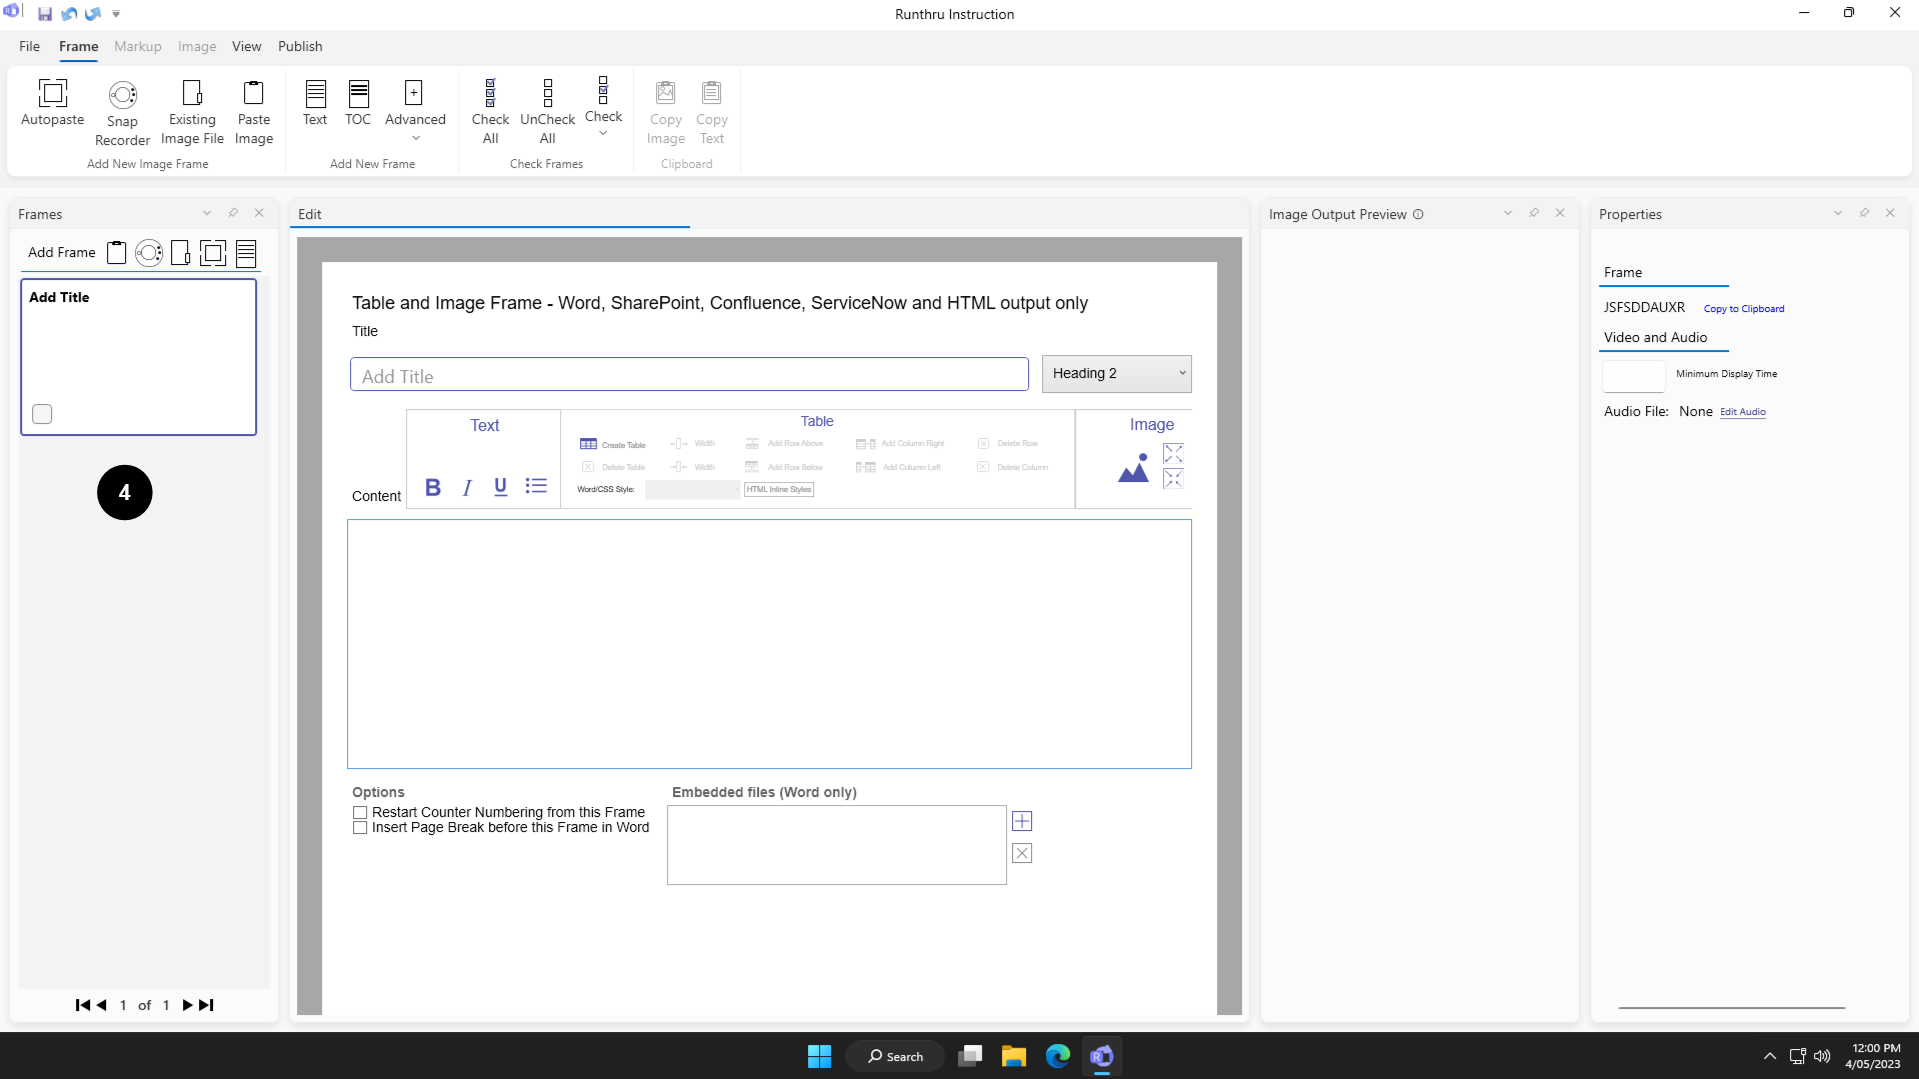Enable Restart Counter Numbering from this Frame
1919x1079 pixels.
pos(360,813)
